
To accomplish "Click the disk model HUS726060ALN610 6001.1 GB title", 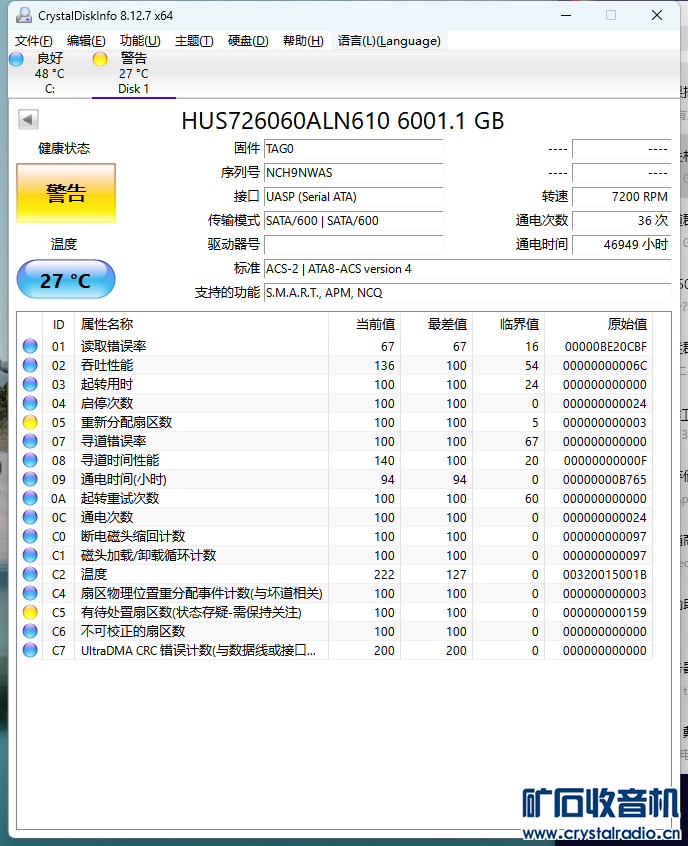I will (343, 120).
